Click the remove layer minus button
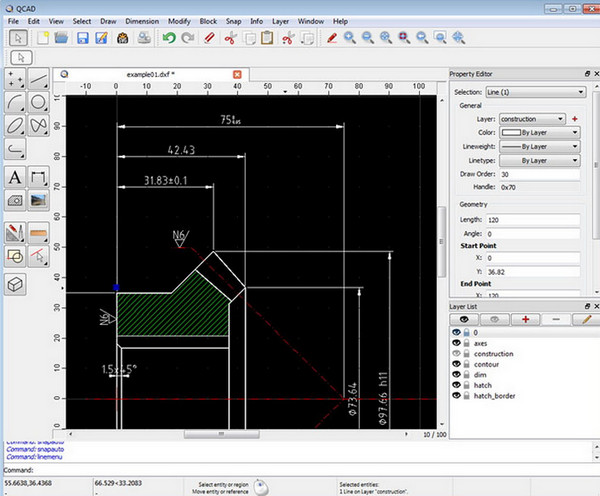The height and width of the screenshot is (496, 600). [556, 318]
